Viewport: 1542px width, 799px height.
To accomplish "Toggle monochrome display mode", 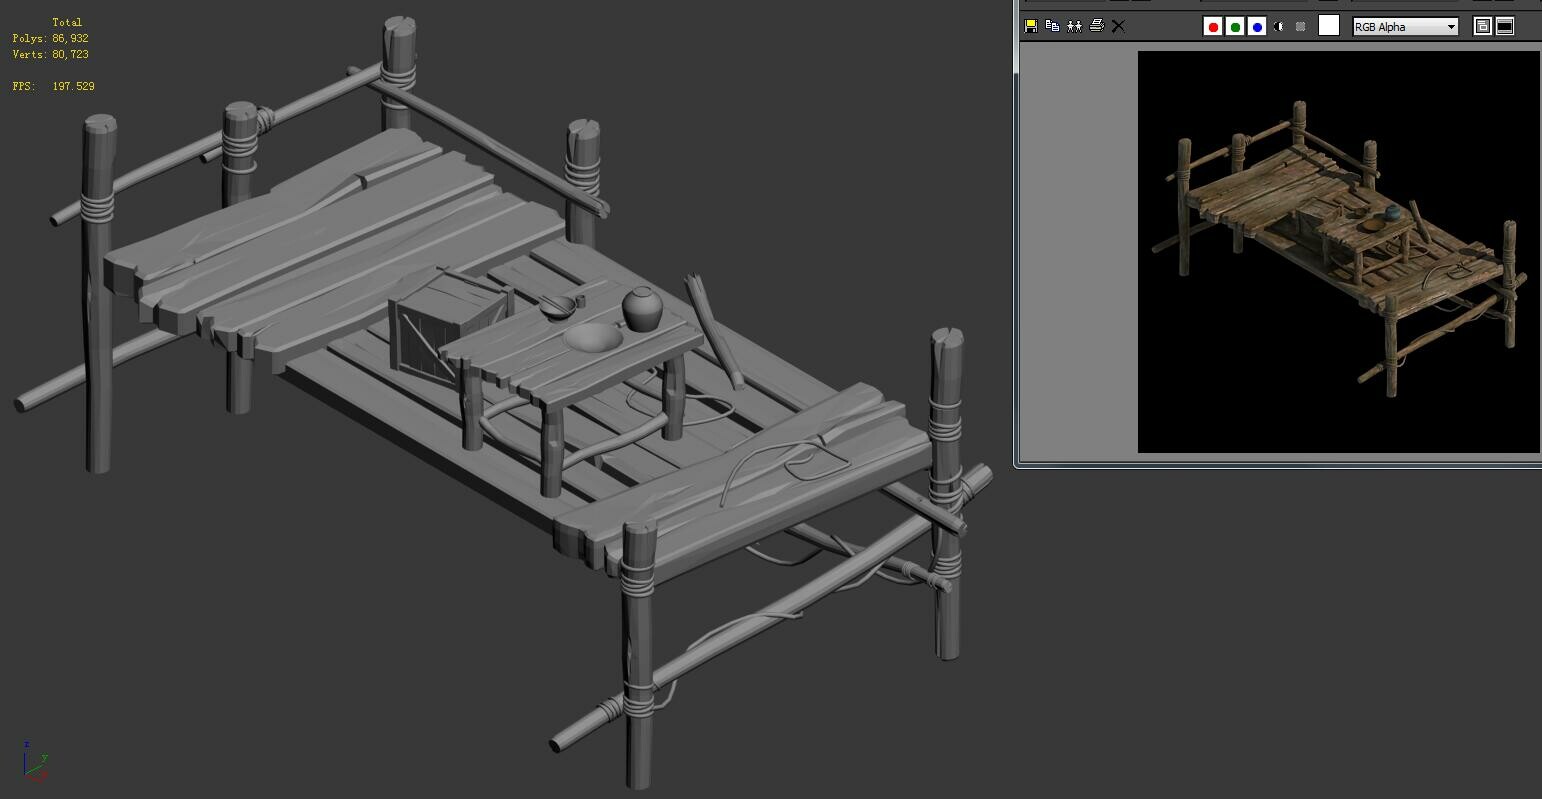I will point(1301,27).
